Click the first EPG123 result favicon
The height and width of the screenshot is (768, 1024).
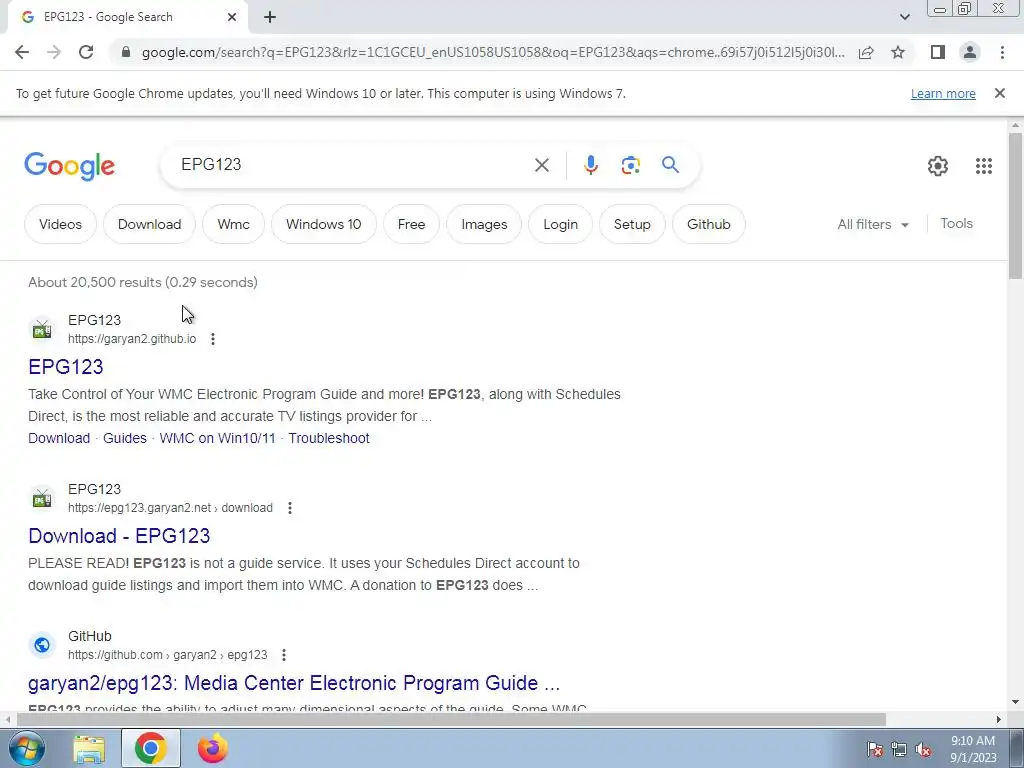pyautogui.click(x=42, y=329)
